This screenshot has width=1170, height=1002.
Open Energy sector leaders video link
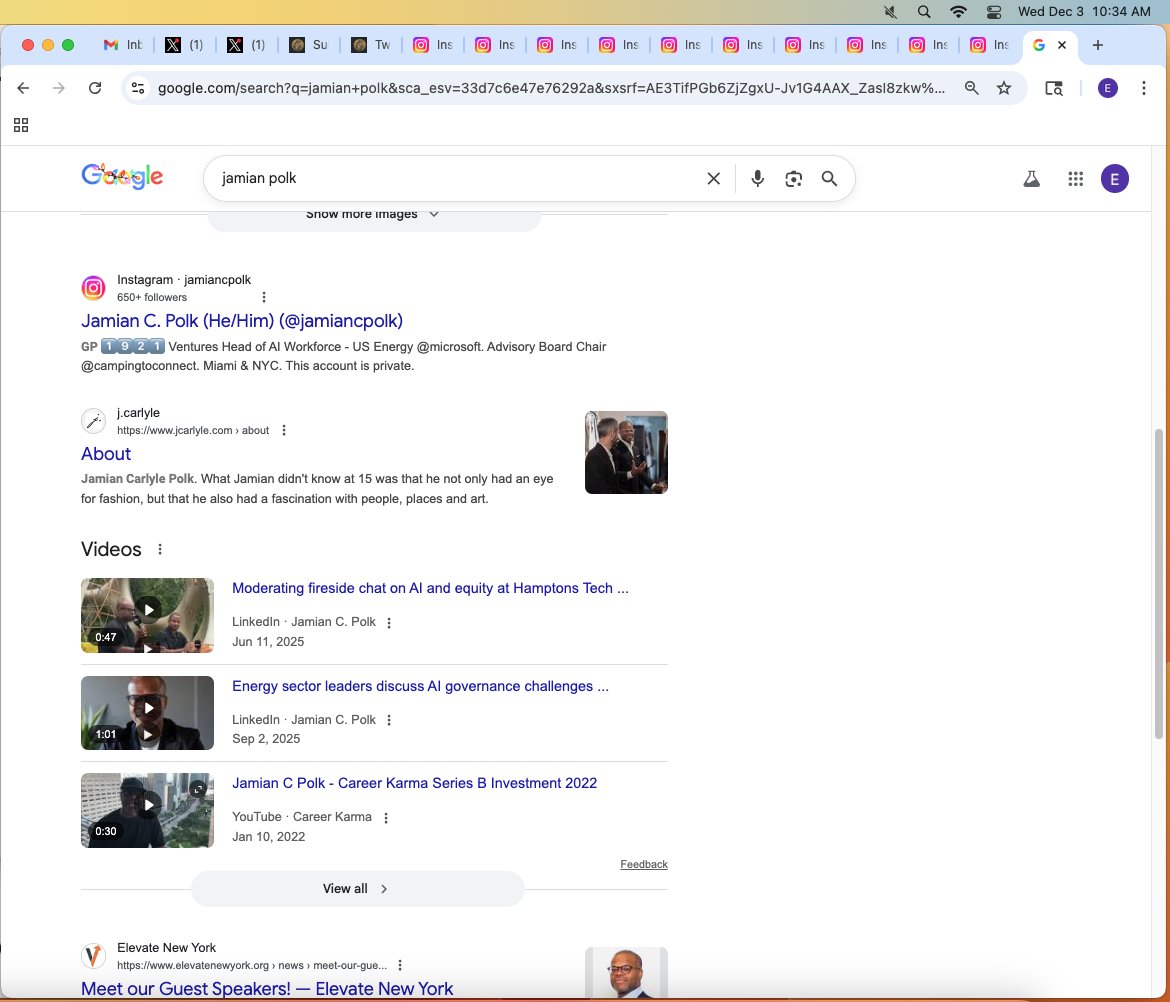420,686
